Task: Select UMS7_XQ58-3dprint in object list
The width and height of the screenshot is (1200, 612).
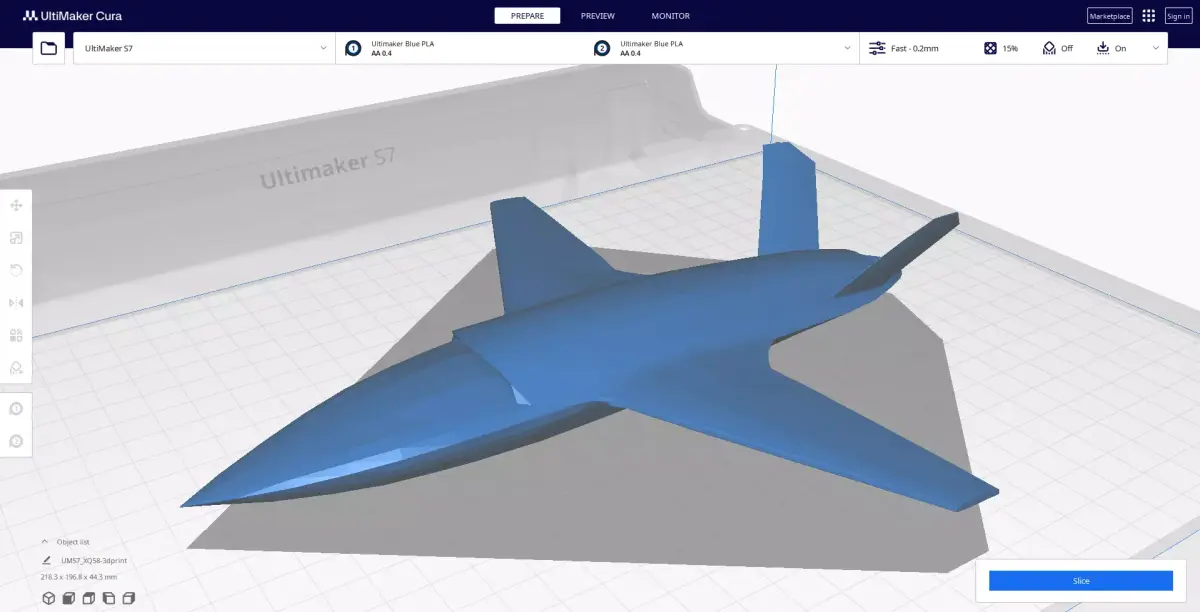Action: coord(94,561)
